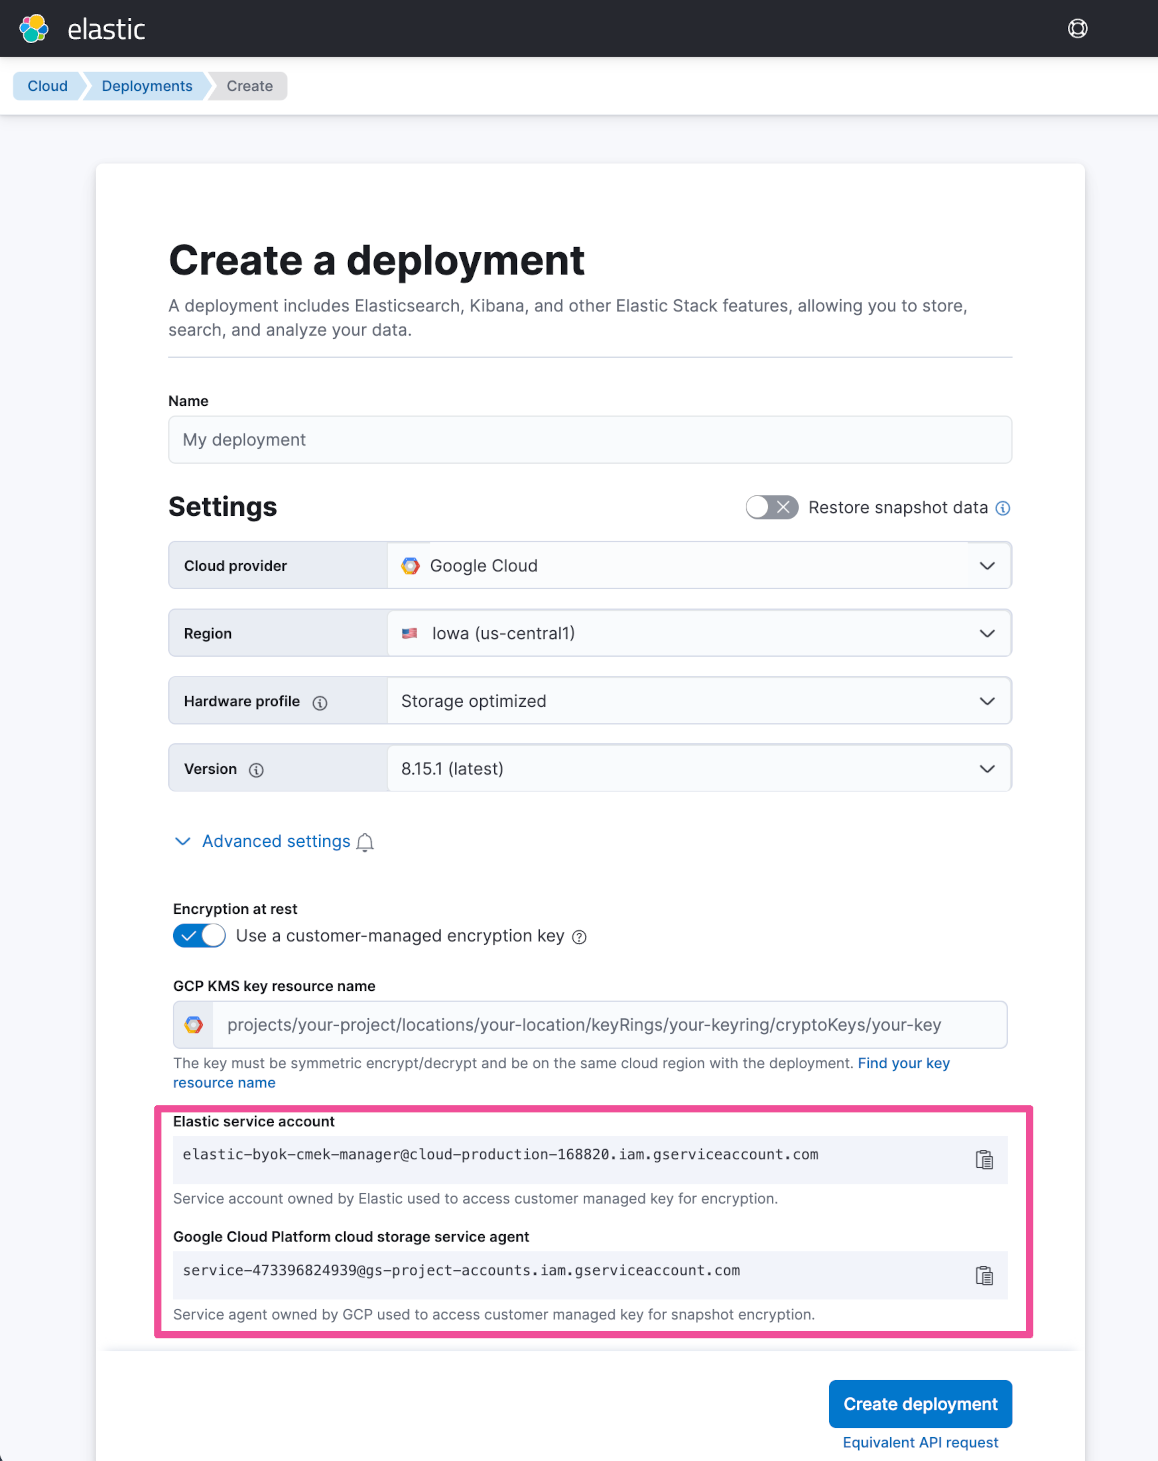Click the Hardware profile info icon
Viewport: 1158px width, 1461px height.
[320, 703]
